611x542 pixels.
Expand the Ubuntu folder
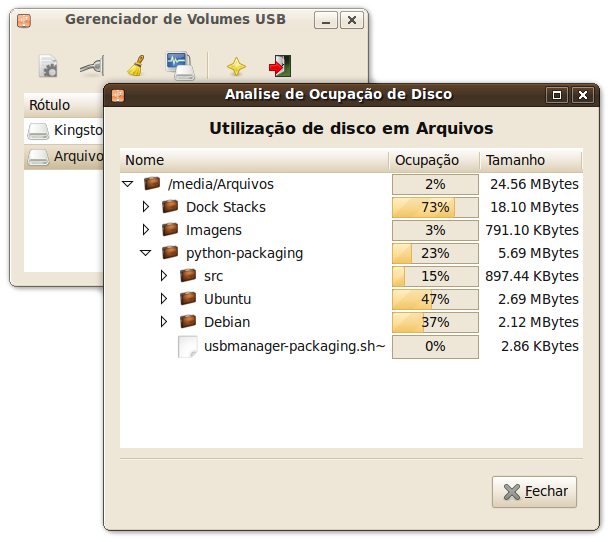pyautogui.click(x=164, y=298)
